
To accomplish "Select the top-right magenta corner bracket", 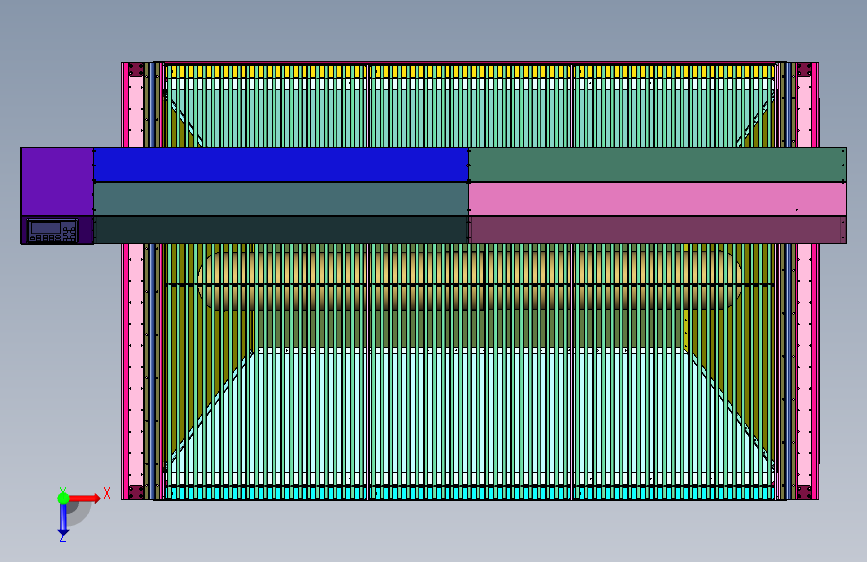I will coord(804,70).
